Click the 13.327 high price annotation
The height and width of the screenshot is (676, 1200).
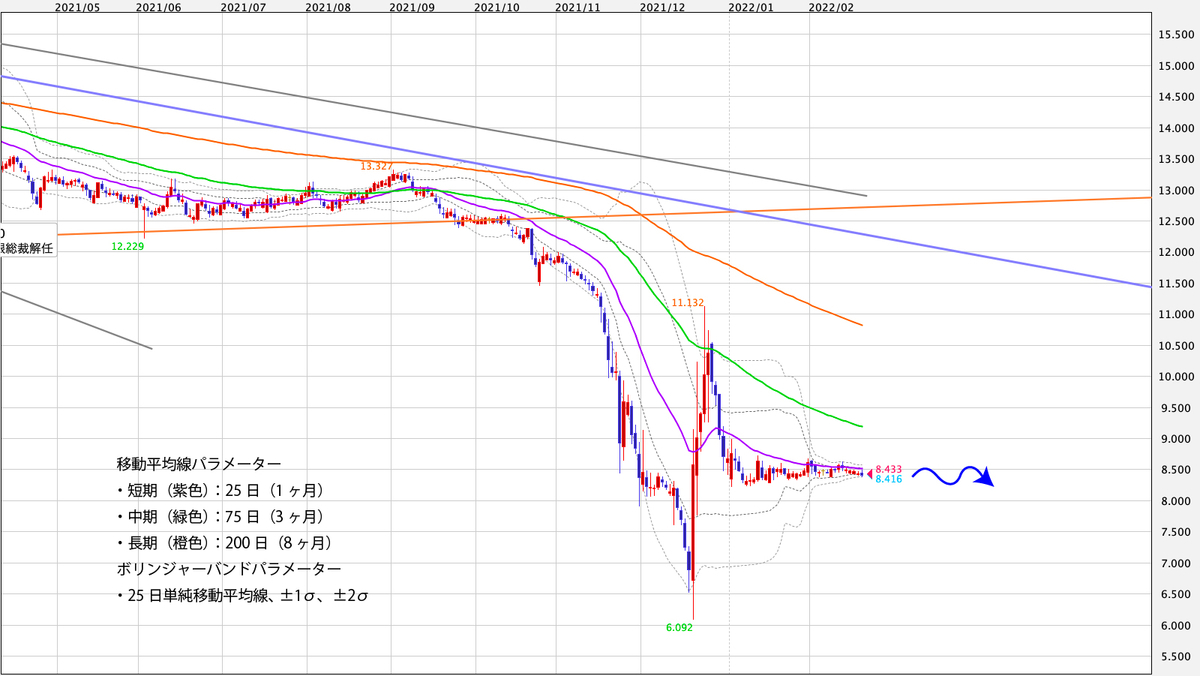coord(377,166)
